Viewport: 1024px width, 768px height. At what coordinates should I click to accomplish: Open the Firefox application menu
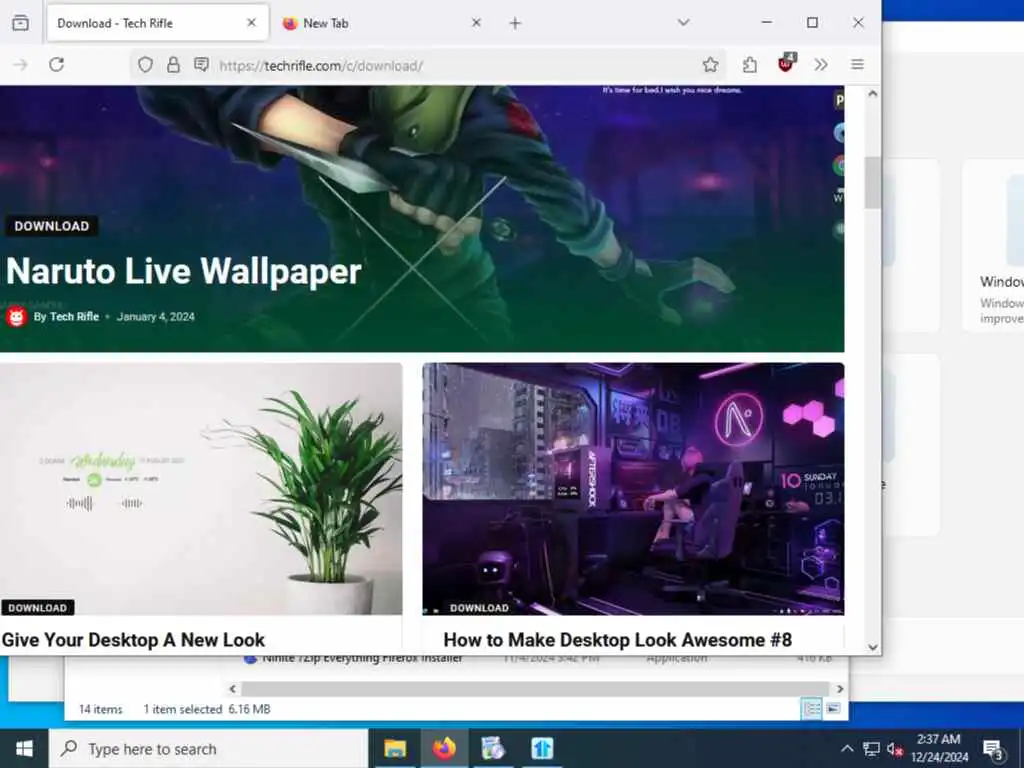click(857, 65)
